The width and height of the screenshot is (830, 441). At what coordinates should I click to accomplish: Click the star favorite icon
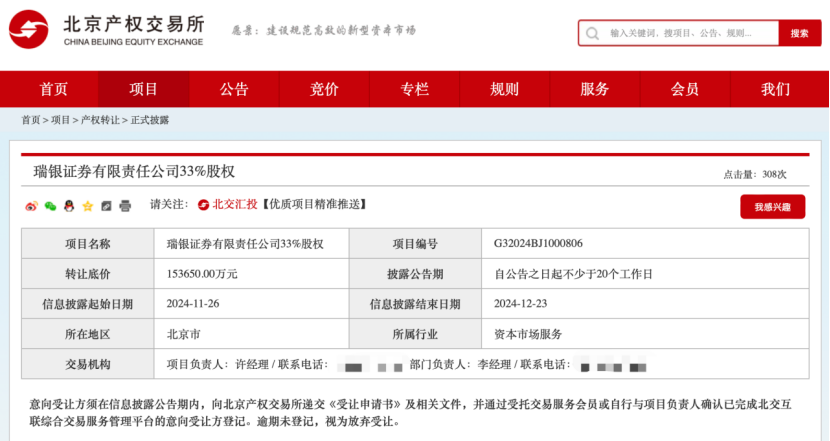click(88, 205)
